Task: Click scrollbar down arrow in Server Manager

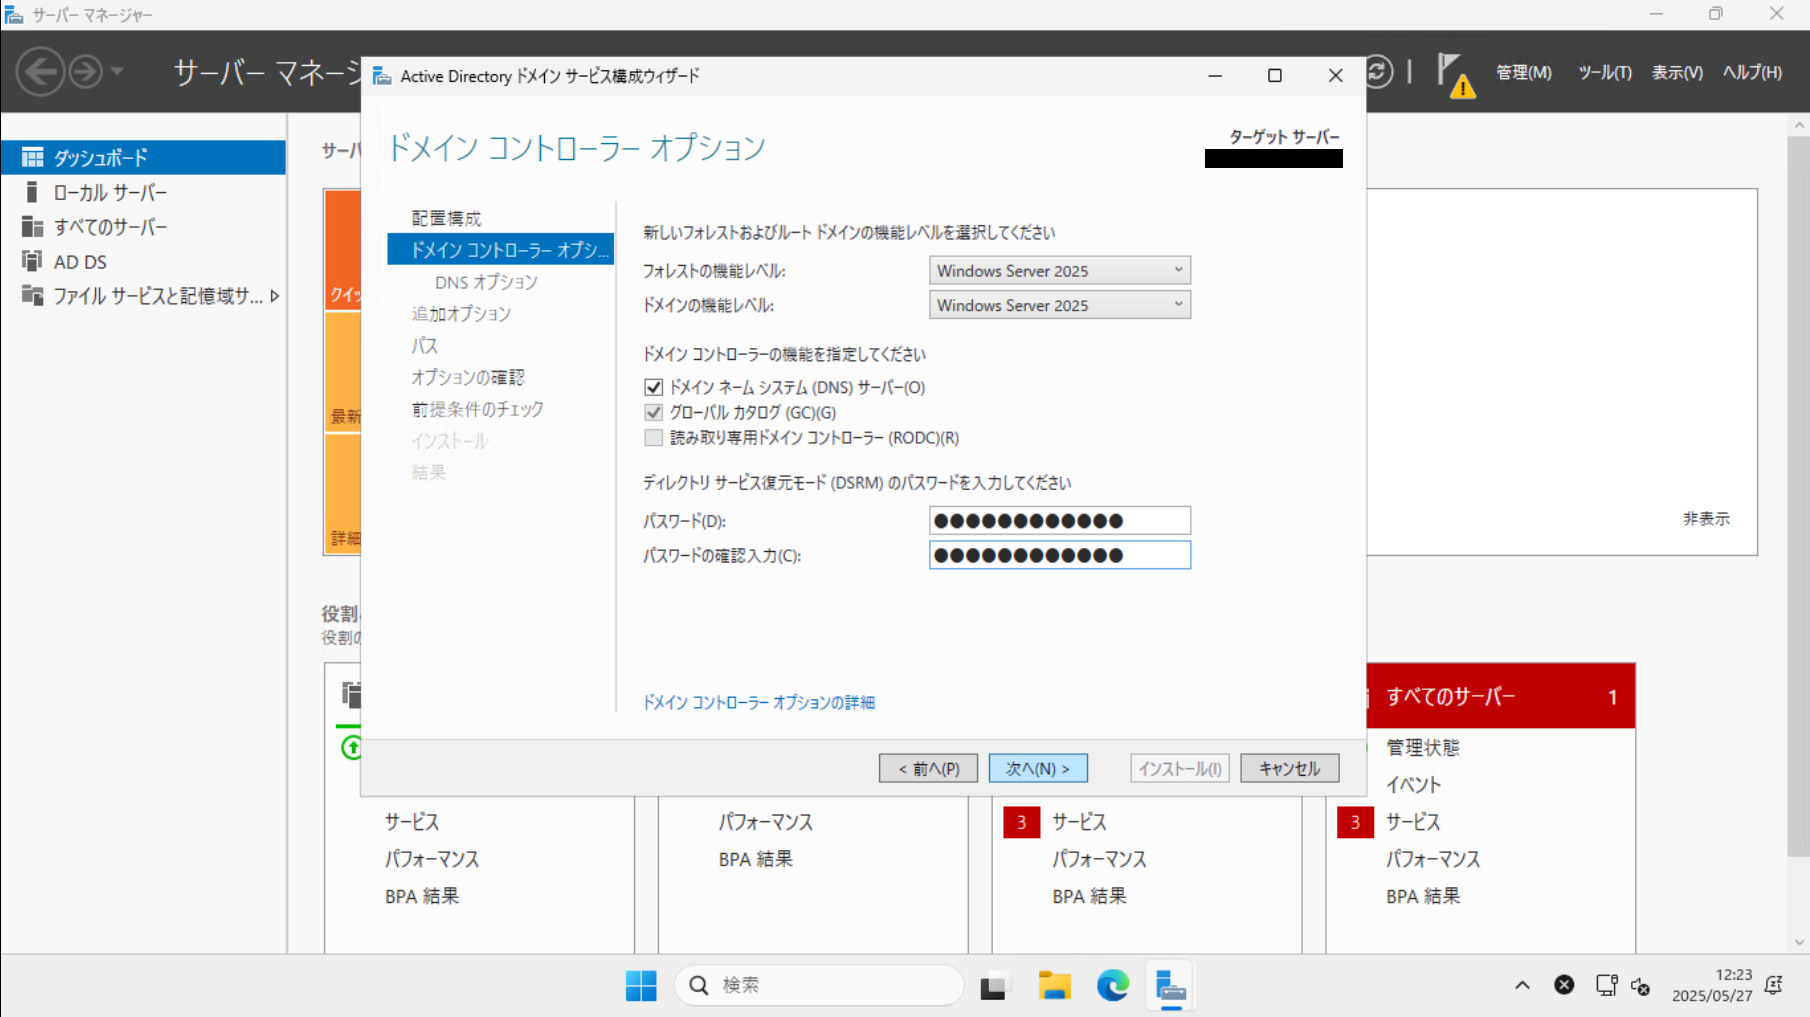Action: (x=1799, y=942)
